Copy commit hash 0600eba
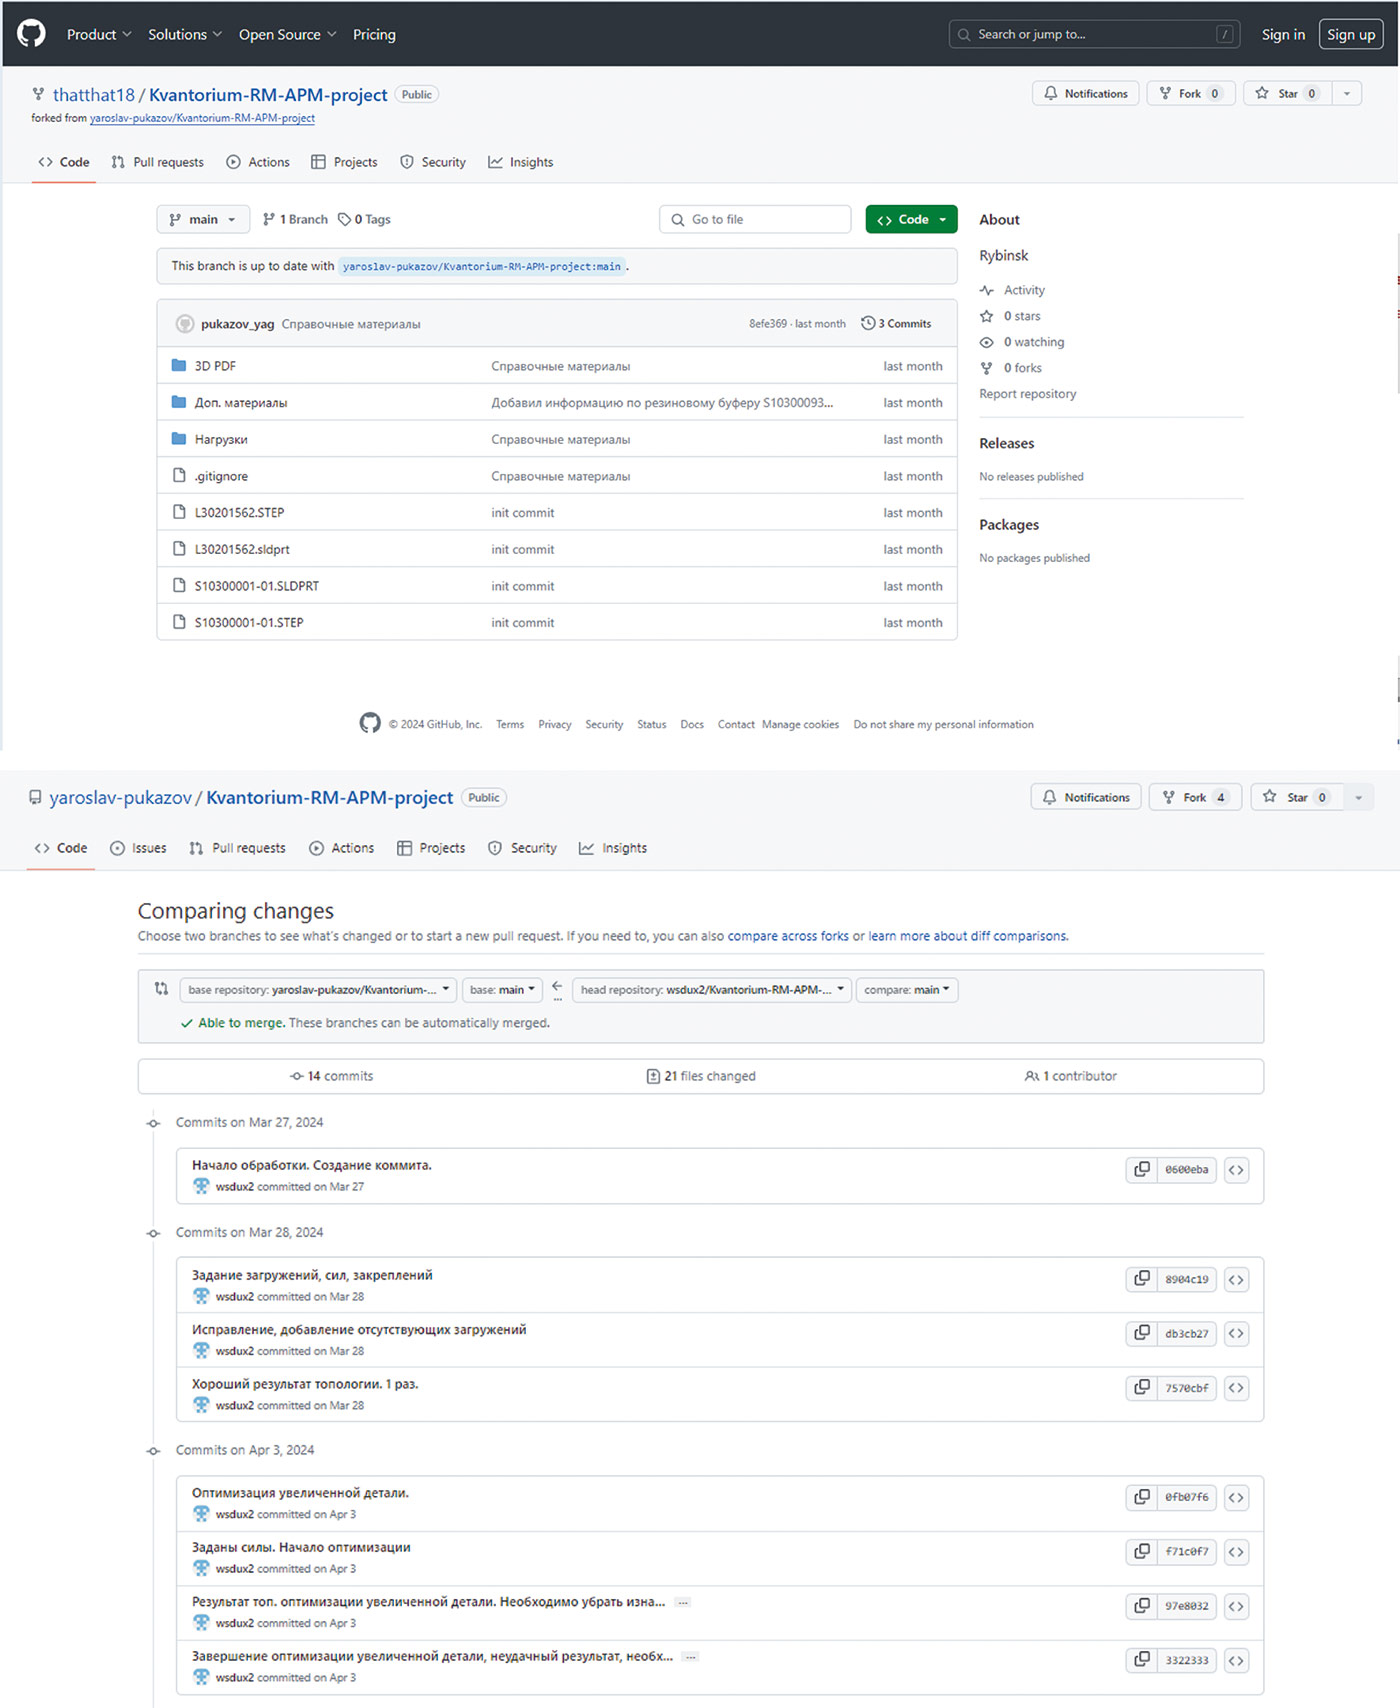The width and height of the screenshot is (1400, 1708). [x=1141, y=1169]
